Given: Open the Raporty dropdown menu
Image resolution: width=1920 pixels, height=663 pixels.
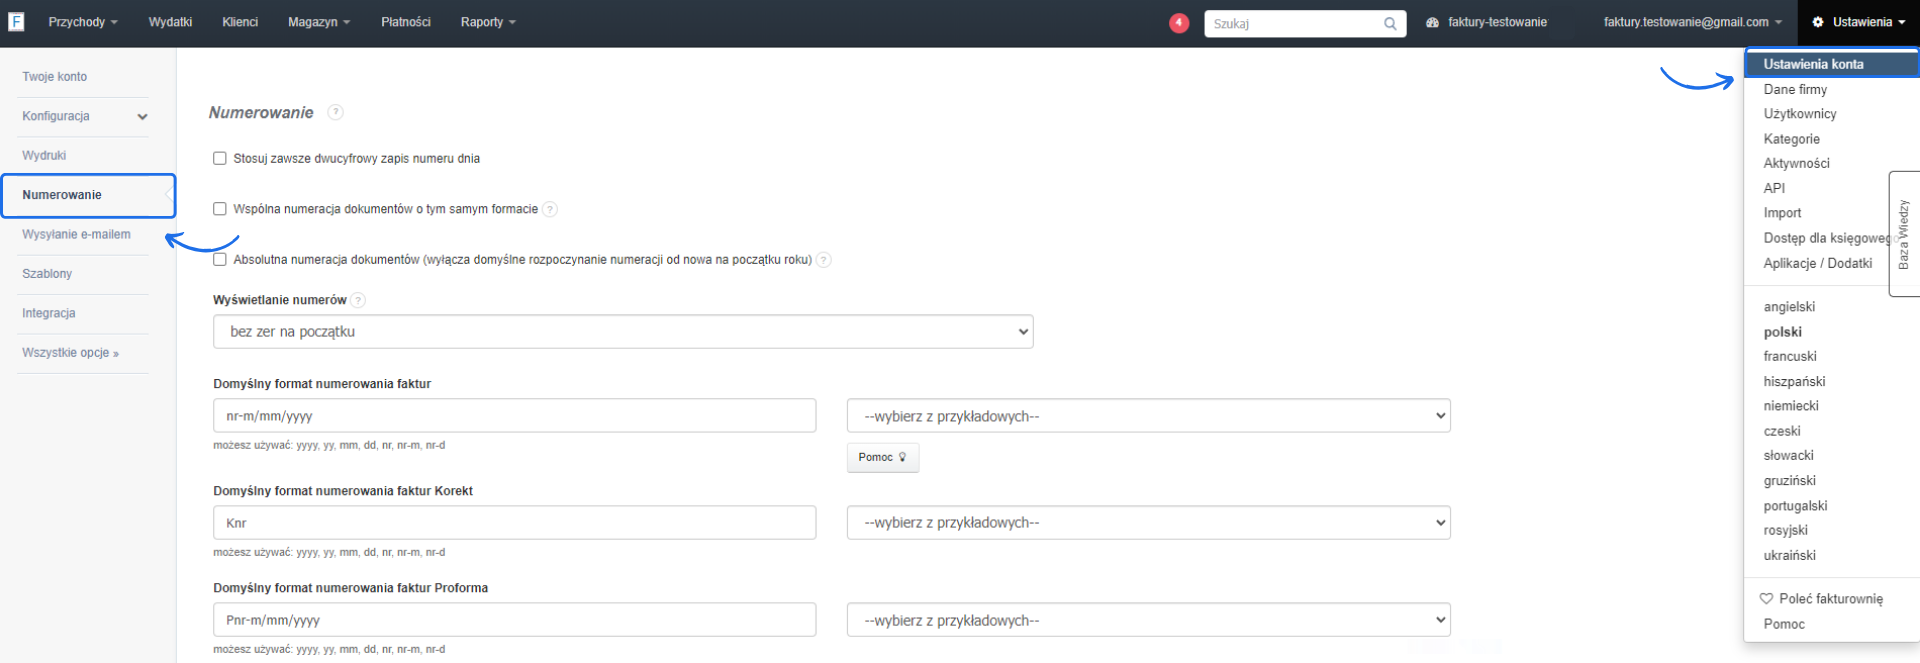Looking at the screenshot, I should pos(488,22).
